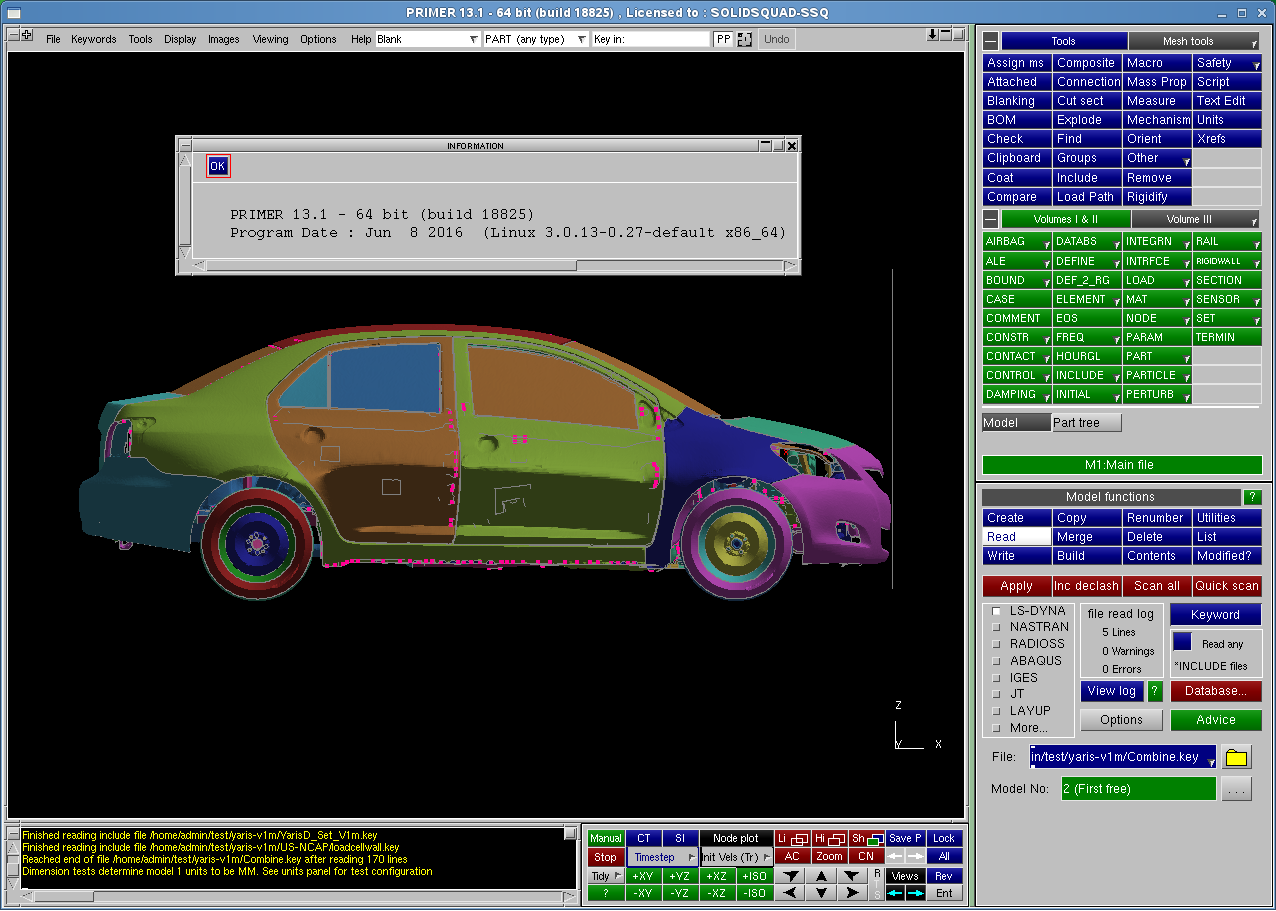The height and width of the screenshot is (911, 1276).
Task: Click the Li line display mode icon
Action: pos(792,839)
